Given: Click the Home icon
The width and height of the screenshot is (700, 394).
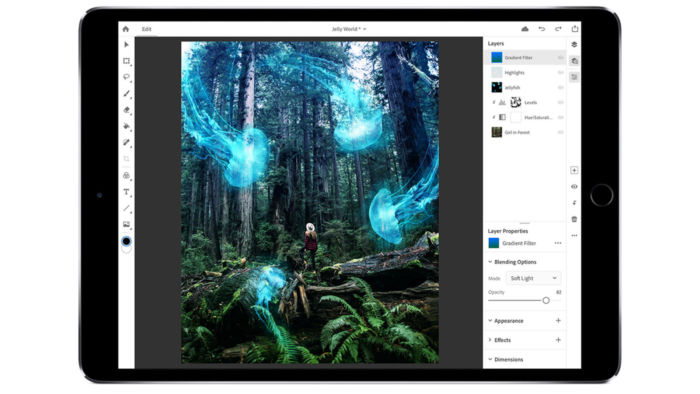Looking at the screenshot, I should tap(125, 29).
